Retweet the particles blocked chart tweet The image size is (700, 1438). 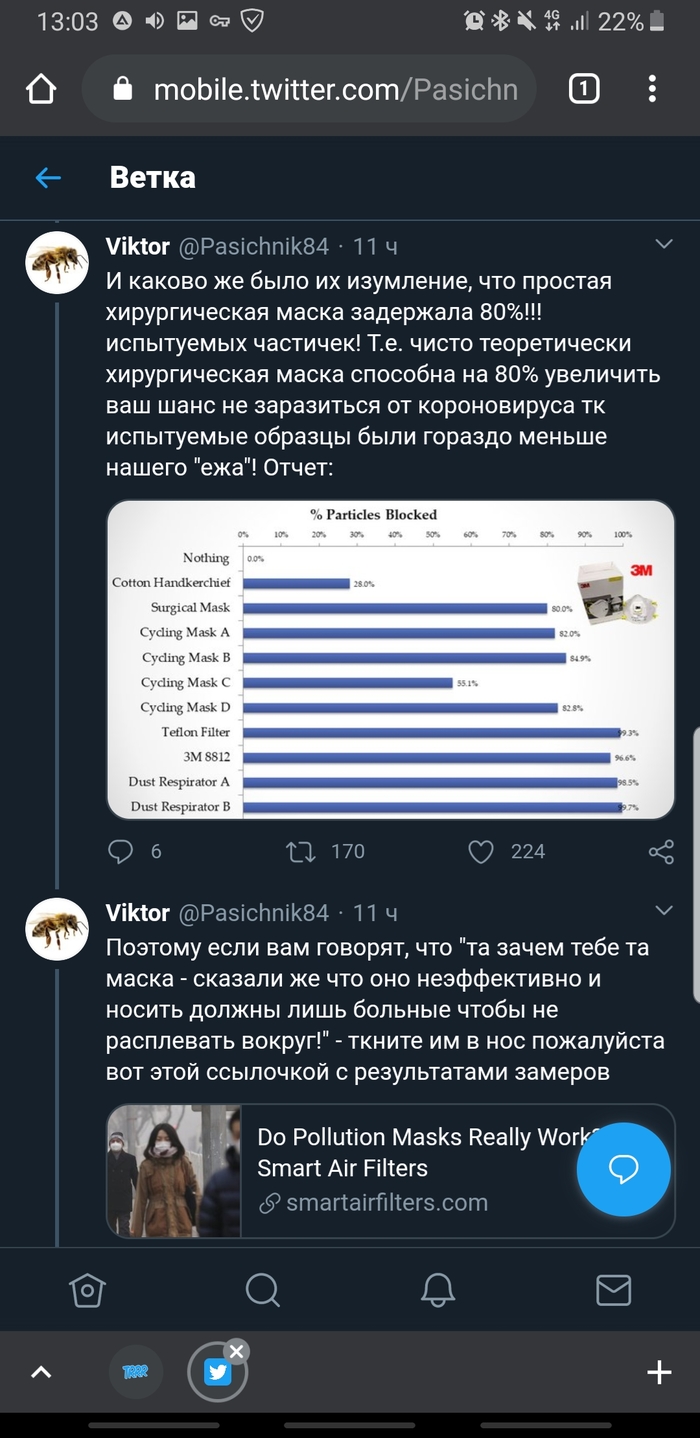pyautogui.click(x=300, y=851)
